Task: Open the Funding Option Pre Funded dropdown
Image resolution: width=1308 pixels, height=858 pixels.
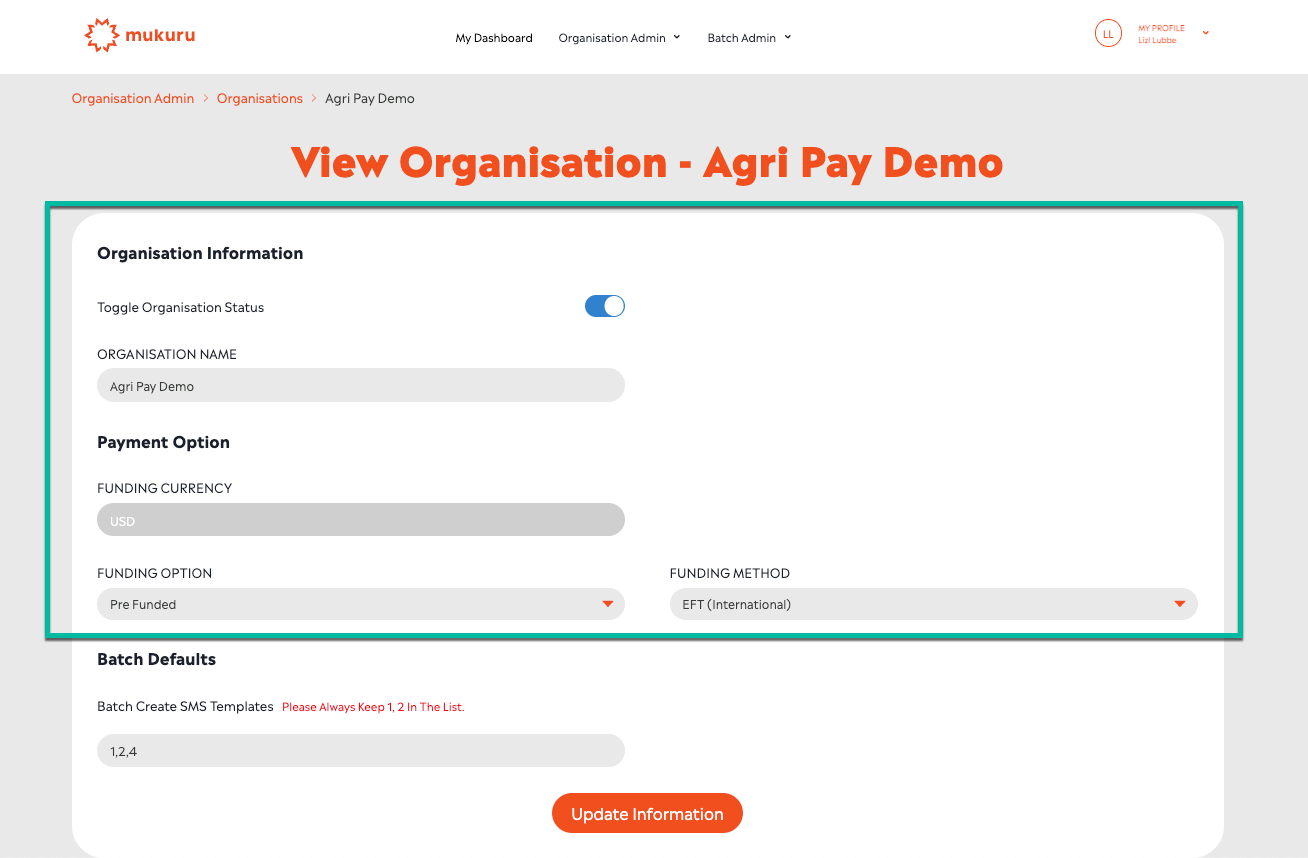Action: click(360, 604)
